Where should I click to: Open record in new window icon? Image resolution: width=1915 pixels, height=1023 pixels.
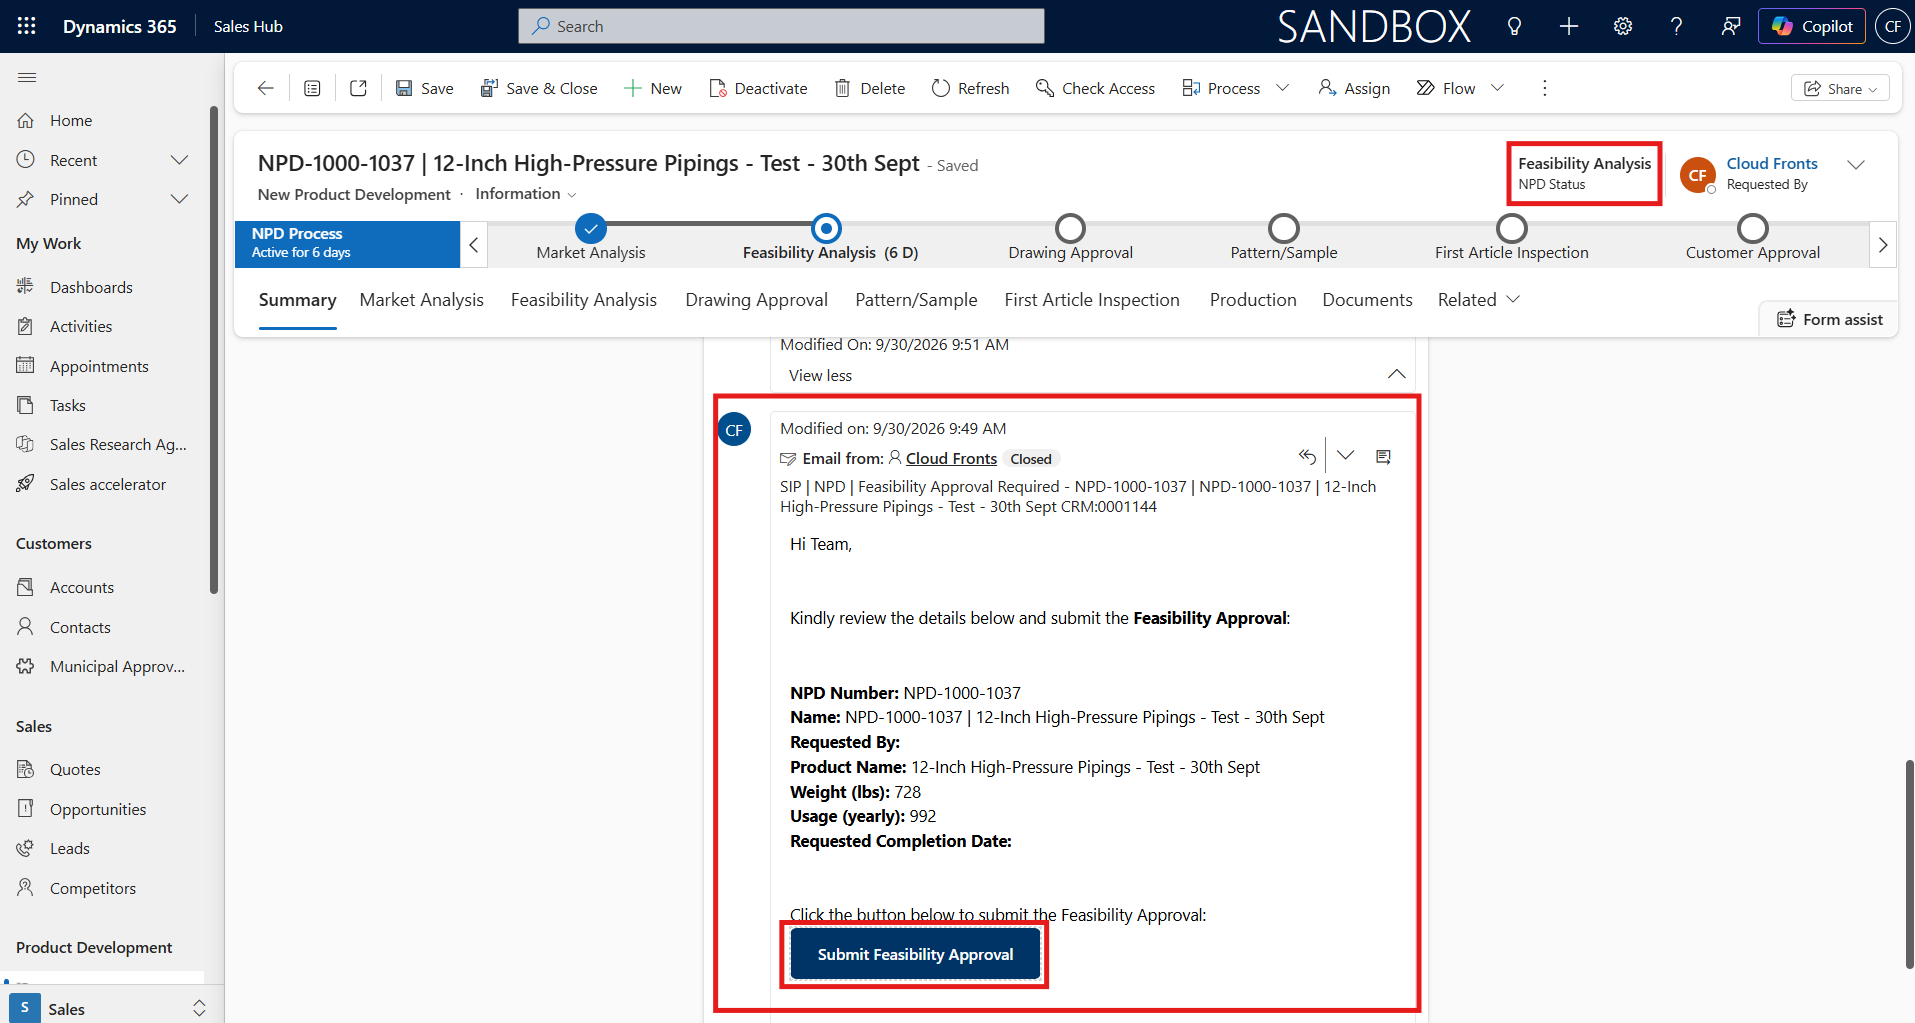[358, 88]
